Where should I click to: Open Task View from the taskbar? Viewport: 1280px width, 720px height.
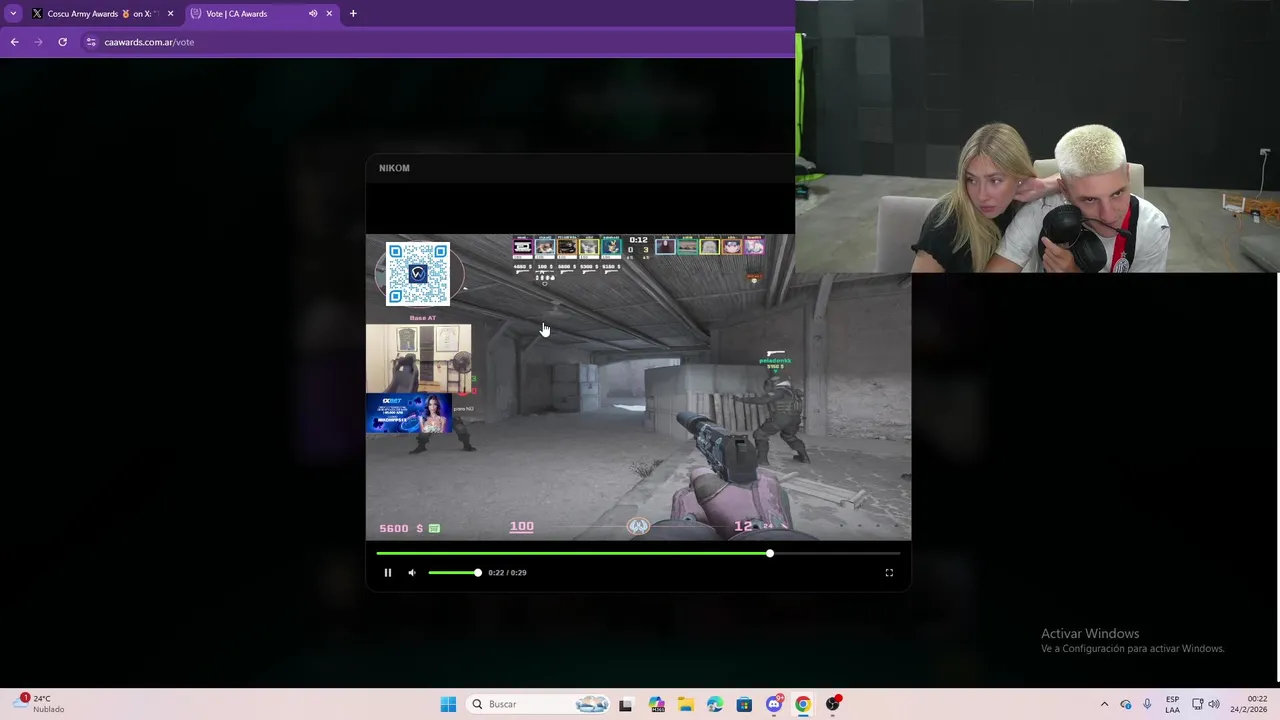(x=626, y=704)
